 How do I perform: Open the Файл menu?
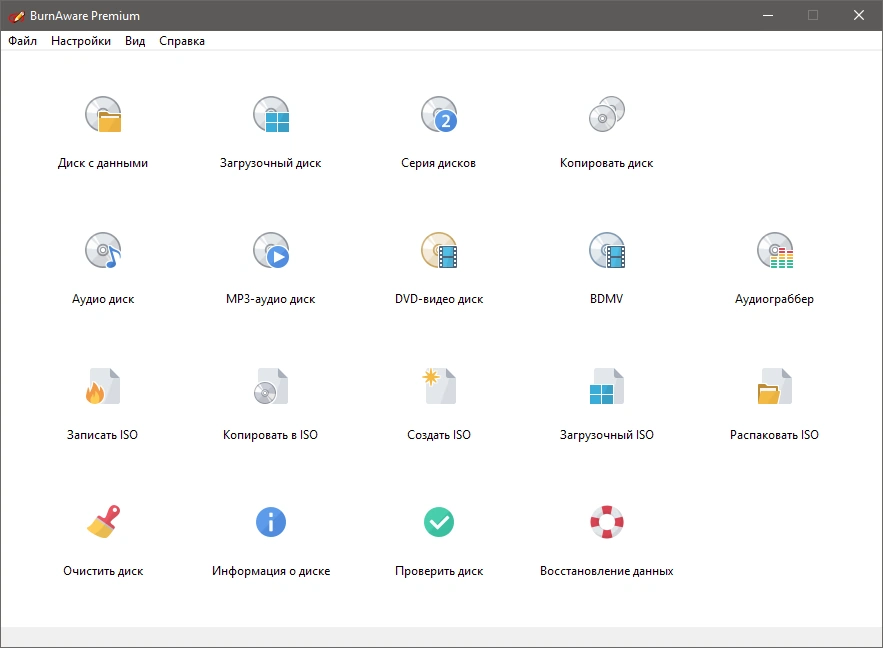pos(23,41)
